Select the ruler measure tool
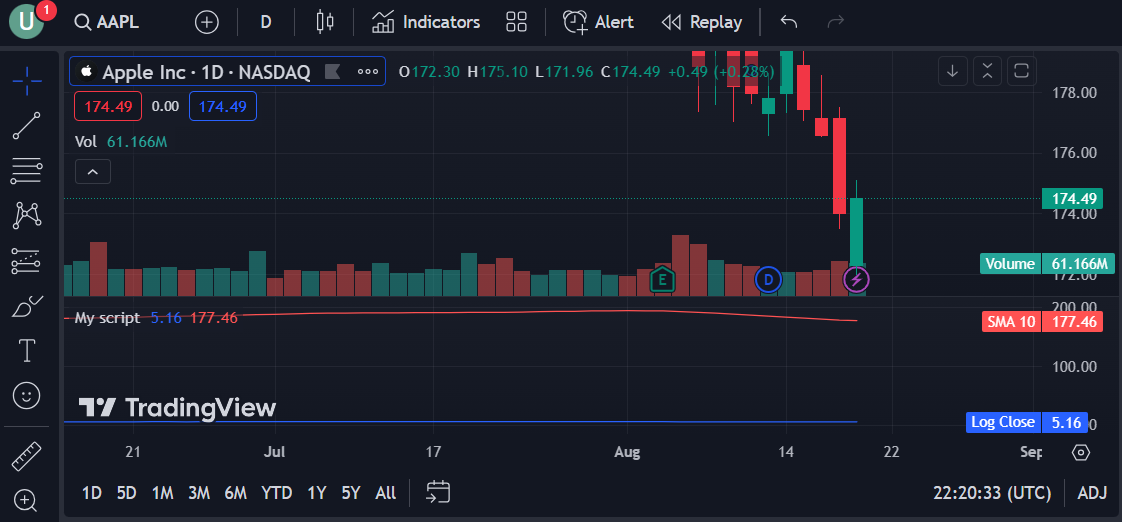Image resolution: width=1122 pixels, height=522 pixels. pos(27,456)
